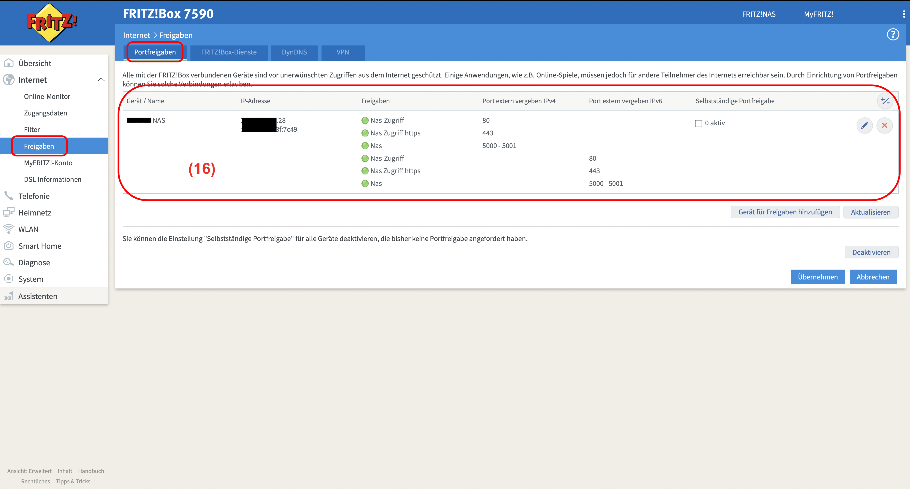The width and height of the screenshot is (910, 489).
Task: Enable the Selbstständige Portfreigabe checkbox
Action: (x=698, y=123)
